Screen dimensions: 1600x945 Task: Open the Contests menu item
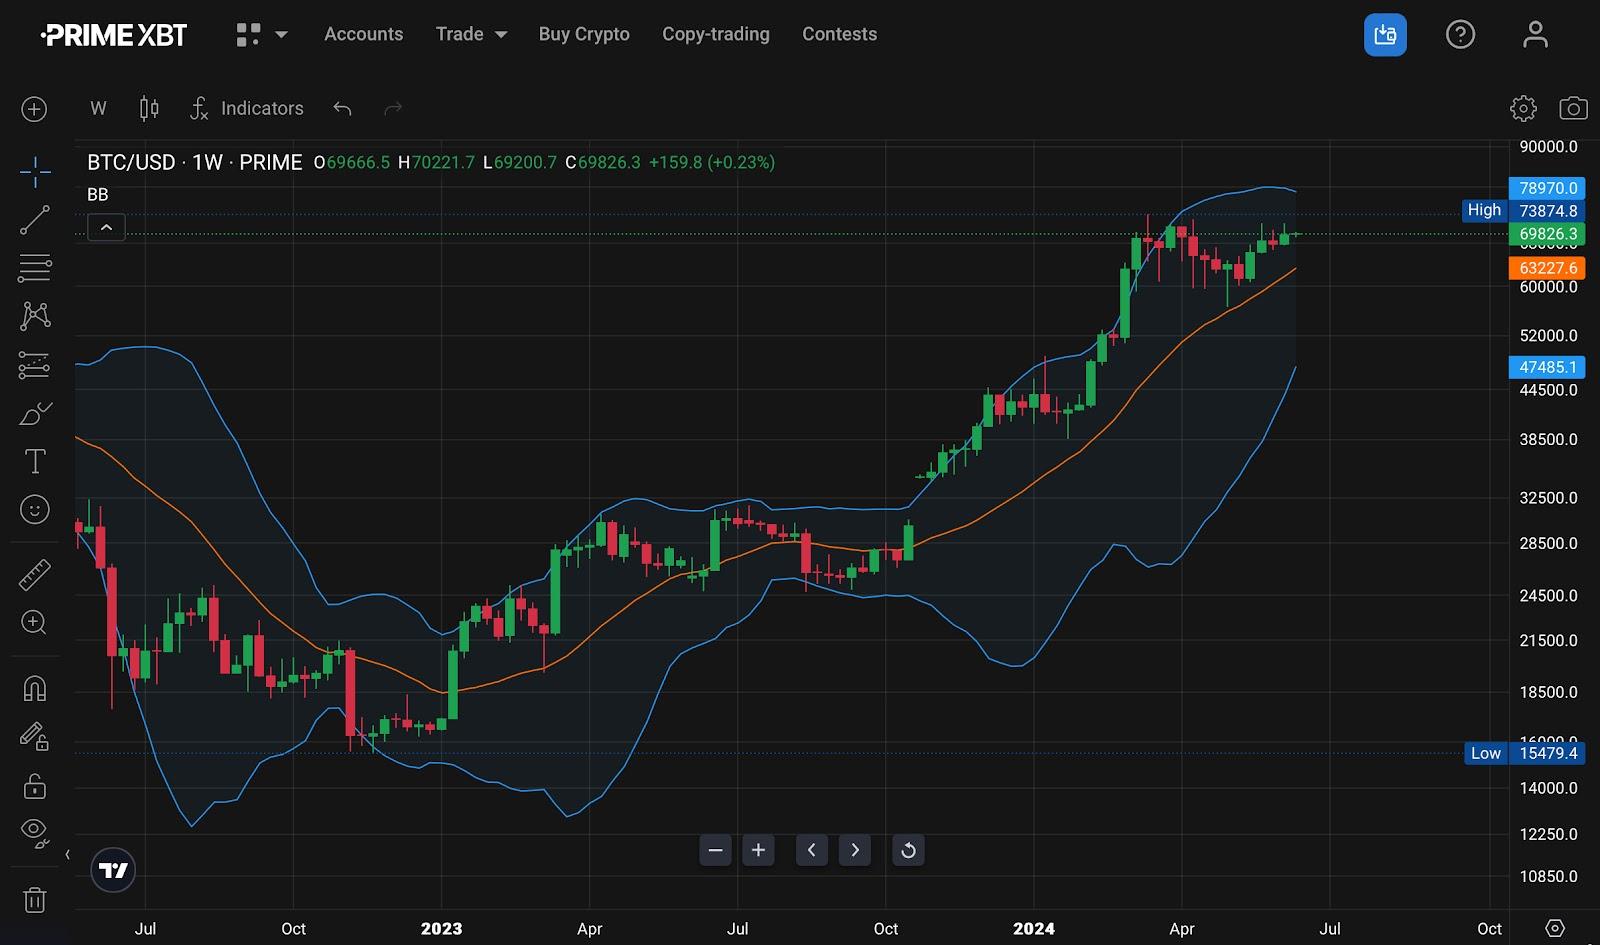pyautogui.click(x=839, y=34)
